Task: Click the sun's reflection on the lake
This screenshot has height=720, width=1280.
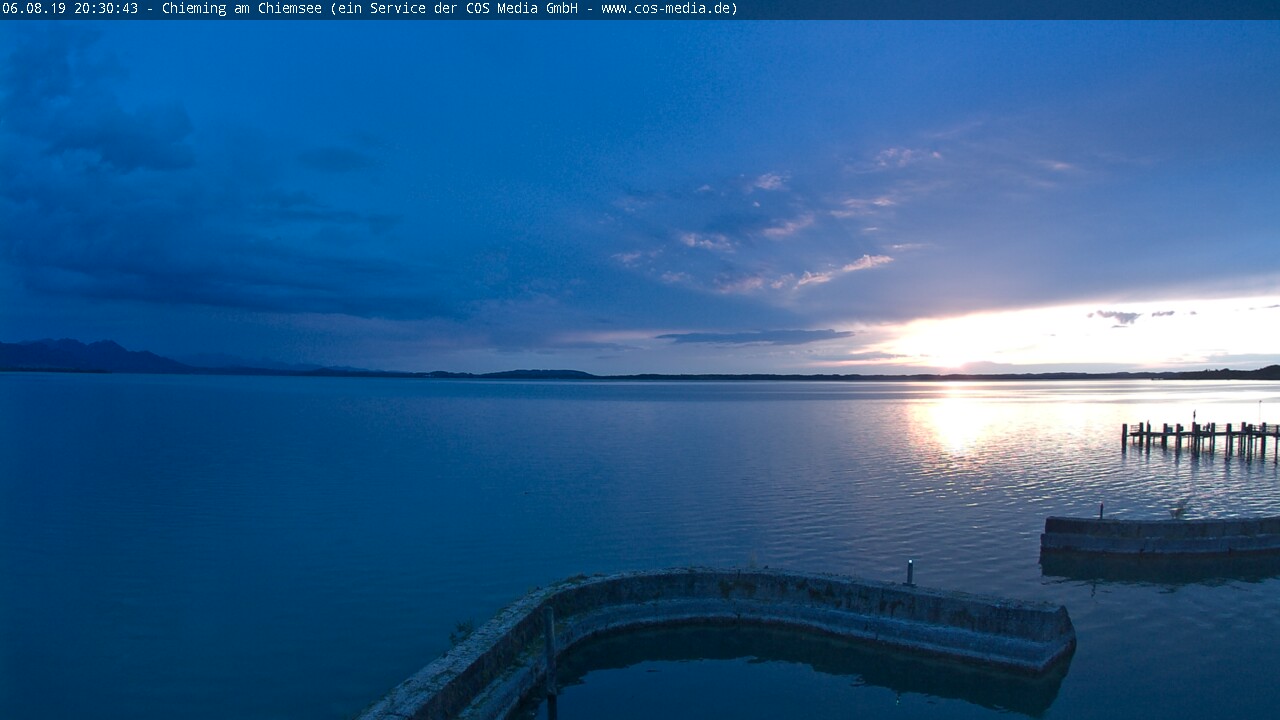Action: (955, 420)
